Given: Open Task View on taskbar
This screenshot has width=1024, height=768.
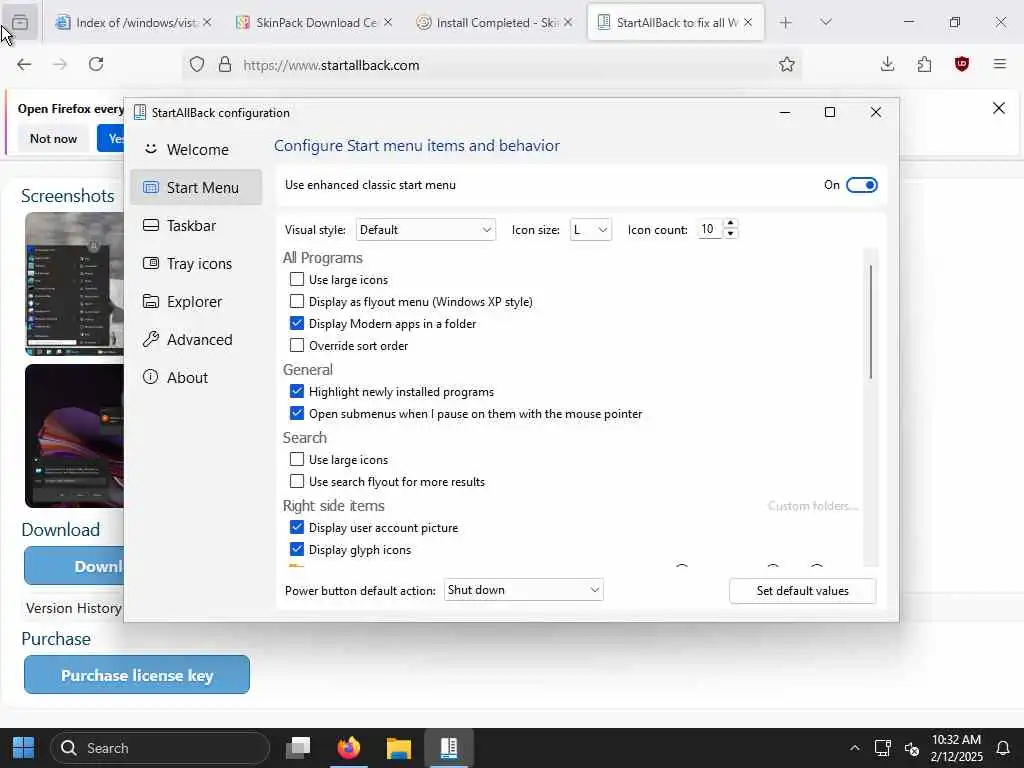Looking at the screenshot, I should point(298,748).
